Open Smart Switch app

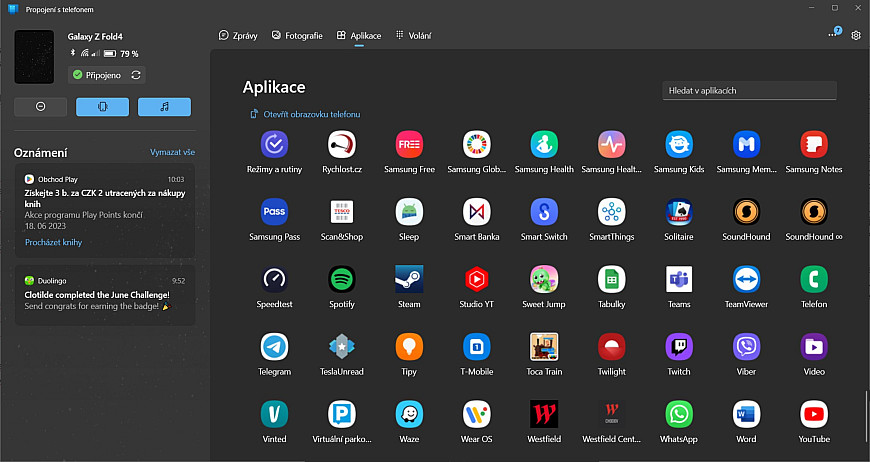click(x=544, y=212)
